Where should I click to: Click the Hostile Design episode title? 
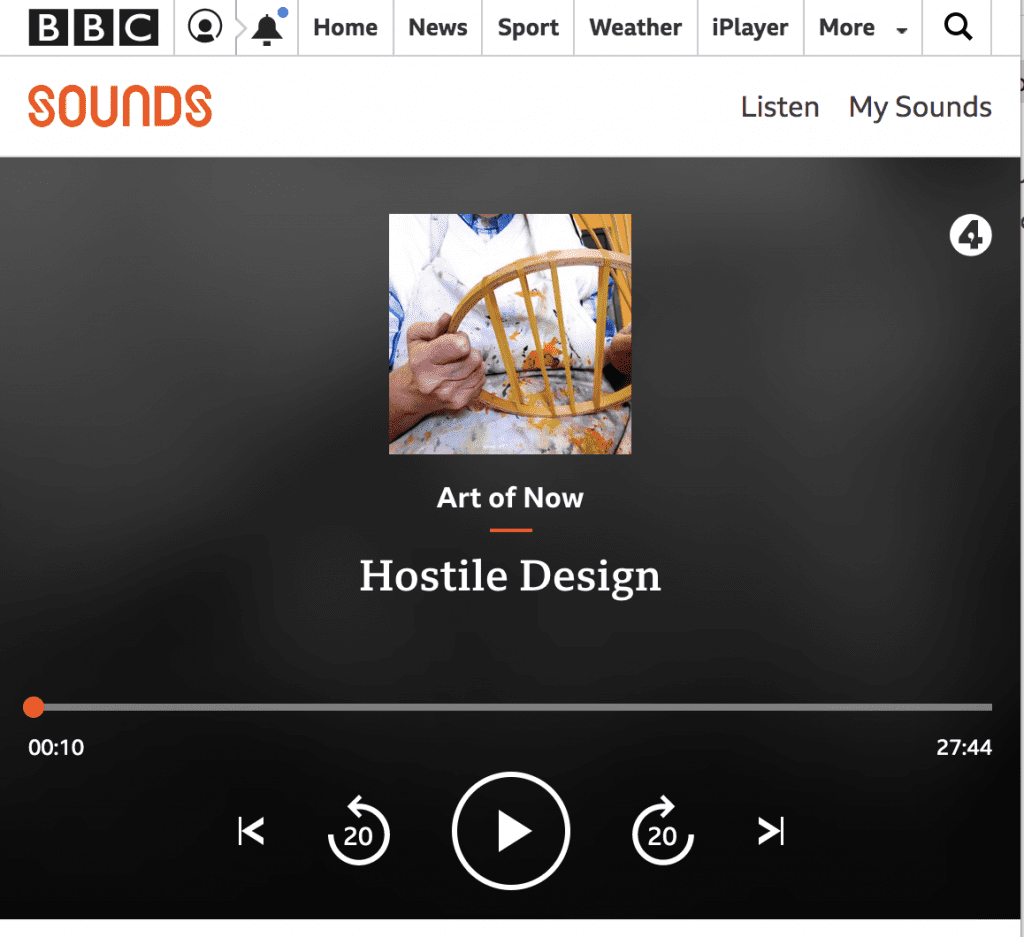click(x=510, y=576)
